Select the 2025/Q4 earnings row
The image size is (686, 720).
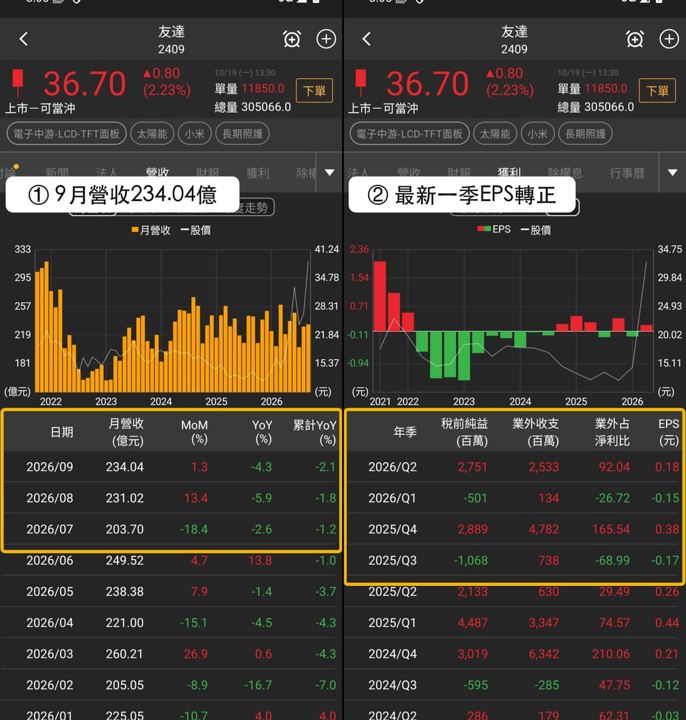(514, 529)
